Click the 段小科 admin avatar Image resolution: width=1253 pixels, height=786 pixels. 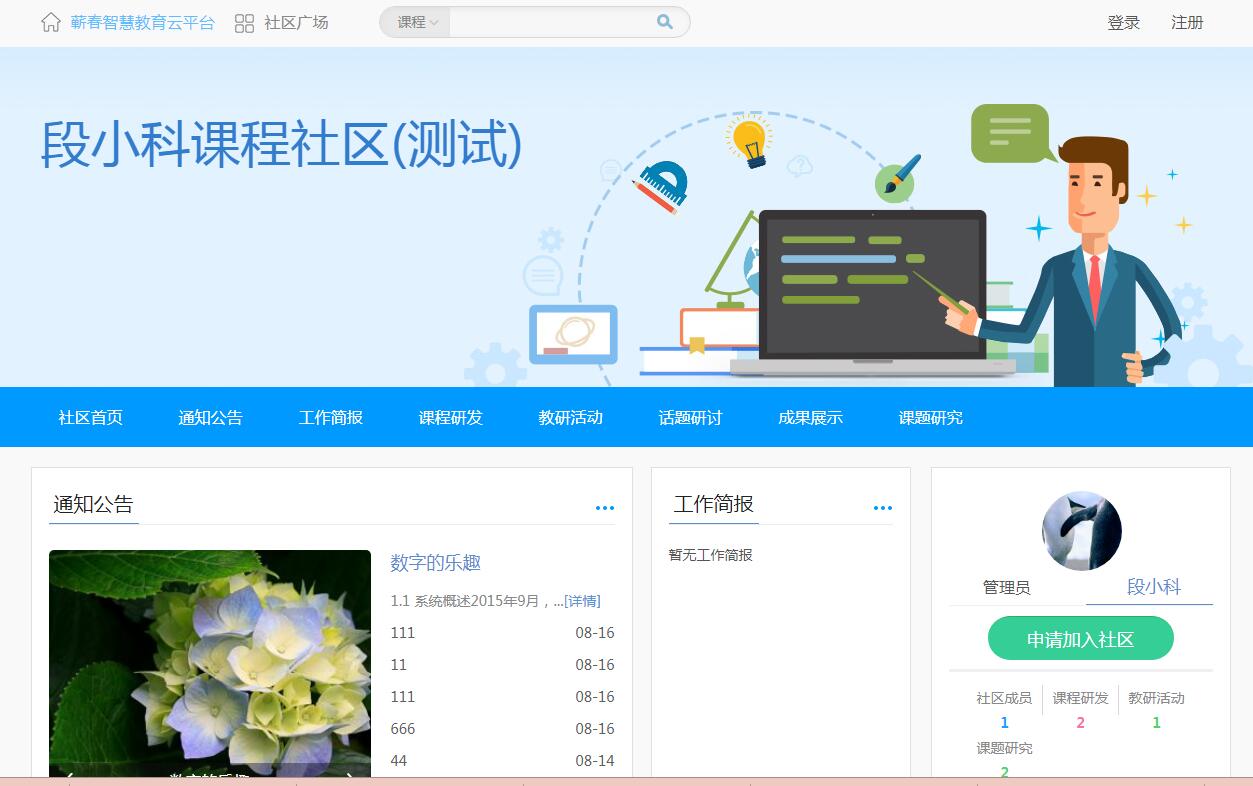(1081, 531)
